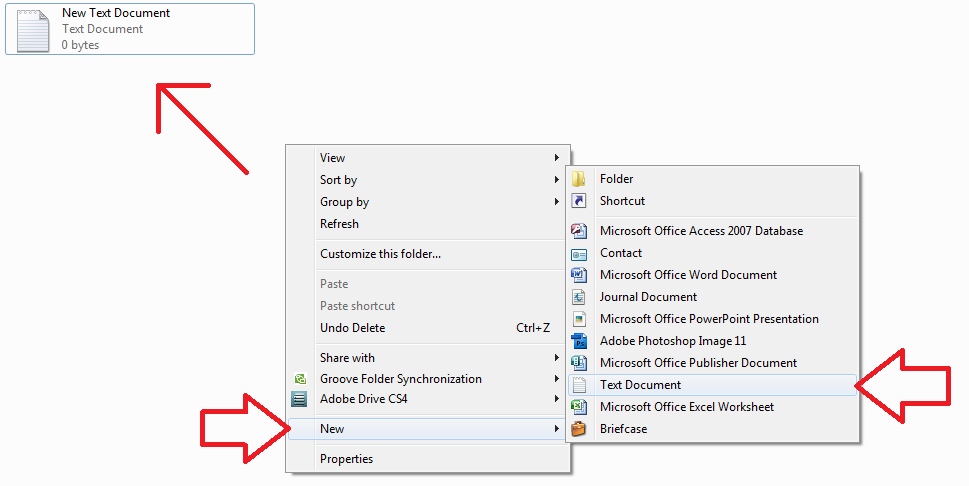Click the Briefcase icon
The height and width of the screenshot is (486, 969).
(578, 428)
